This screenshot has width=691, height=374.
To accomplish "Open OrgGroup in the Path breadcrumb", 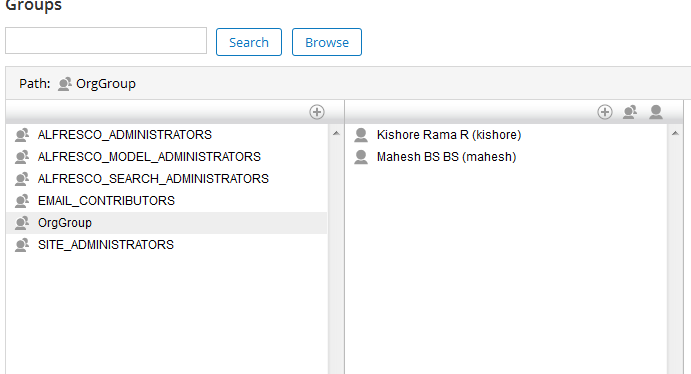I will [x=106, y=84].
